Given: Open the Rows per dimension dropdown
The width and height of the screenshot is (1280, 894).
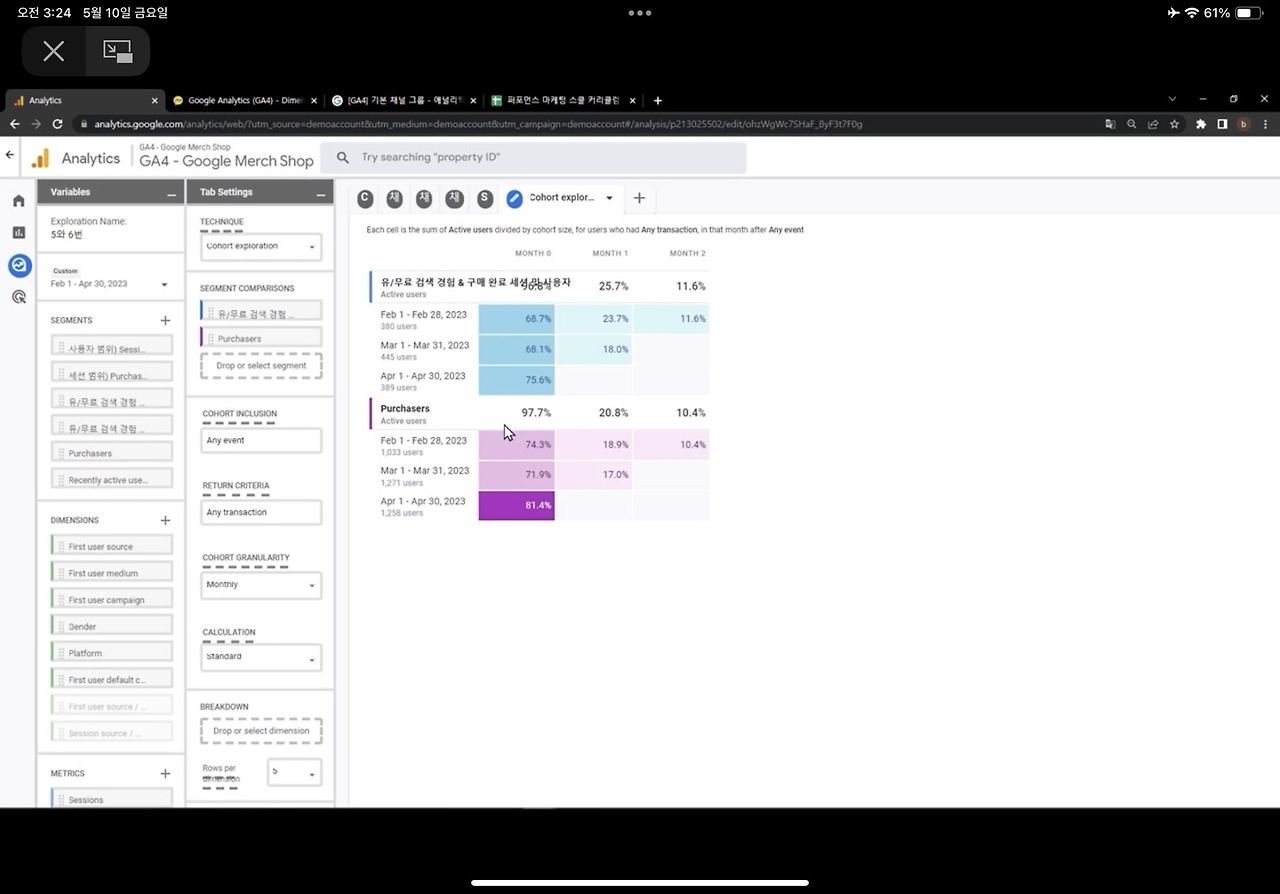Looking at the screenshot, I should click(x=294, y=772).
